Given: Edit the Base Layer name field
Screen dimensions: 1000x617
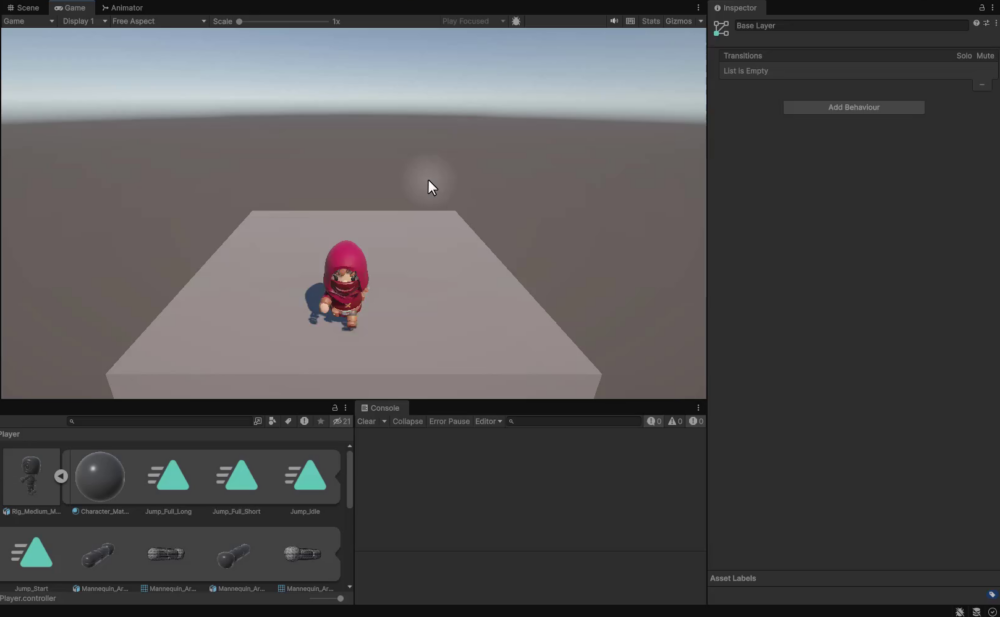Looking at the screenshot, I should 851,26.
